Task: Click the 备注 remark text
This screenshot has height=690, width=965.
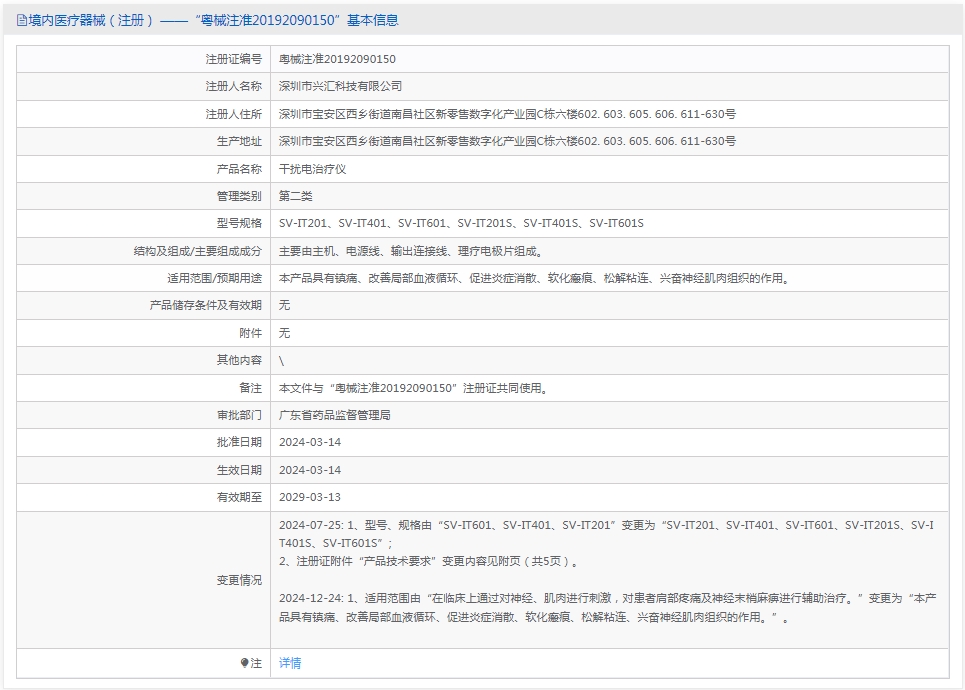Action: tap(414, 388)
